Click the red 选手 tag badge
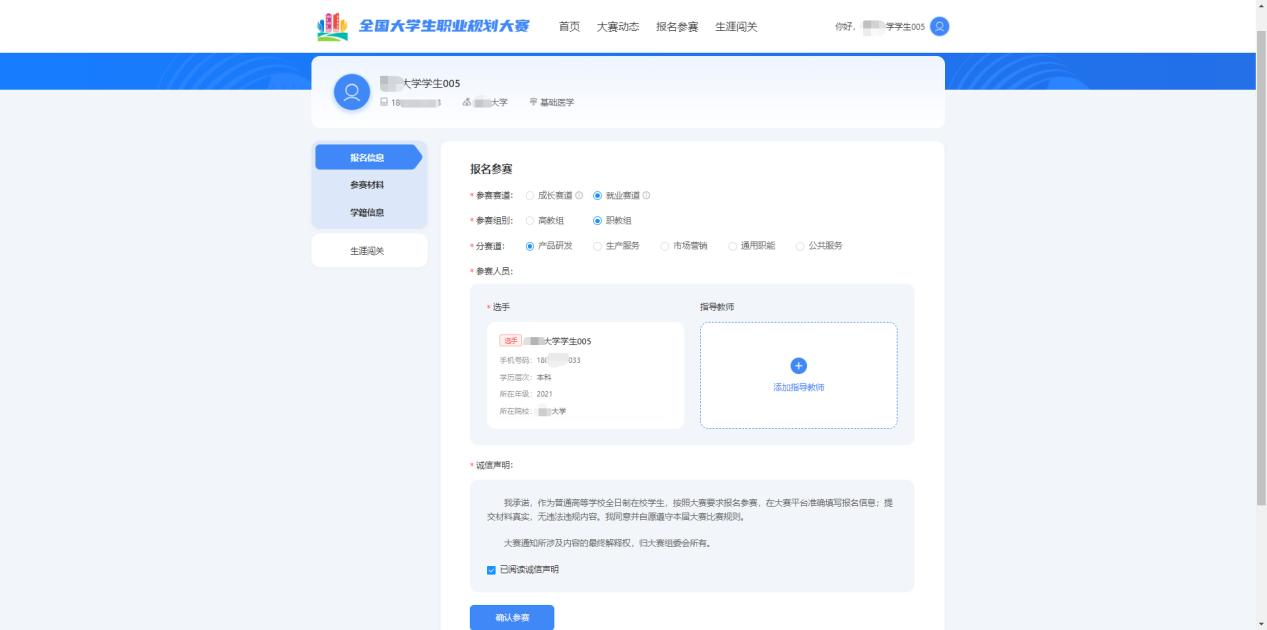This screenshot has width=1267, height=630. coord(510,341)
